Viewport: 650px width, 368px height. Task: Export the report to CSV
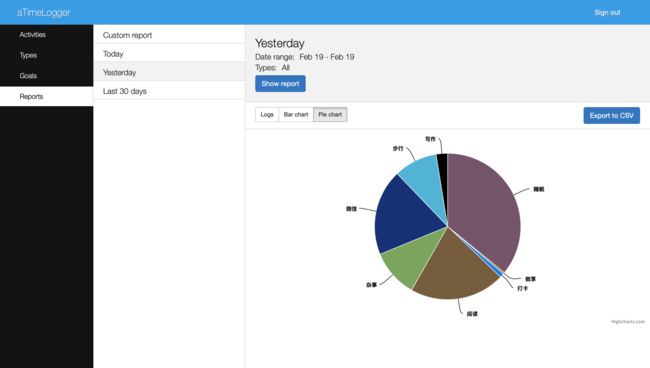click(611, 116)
